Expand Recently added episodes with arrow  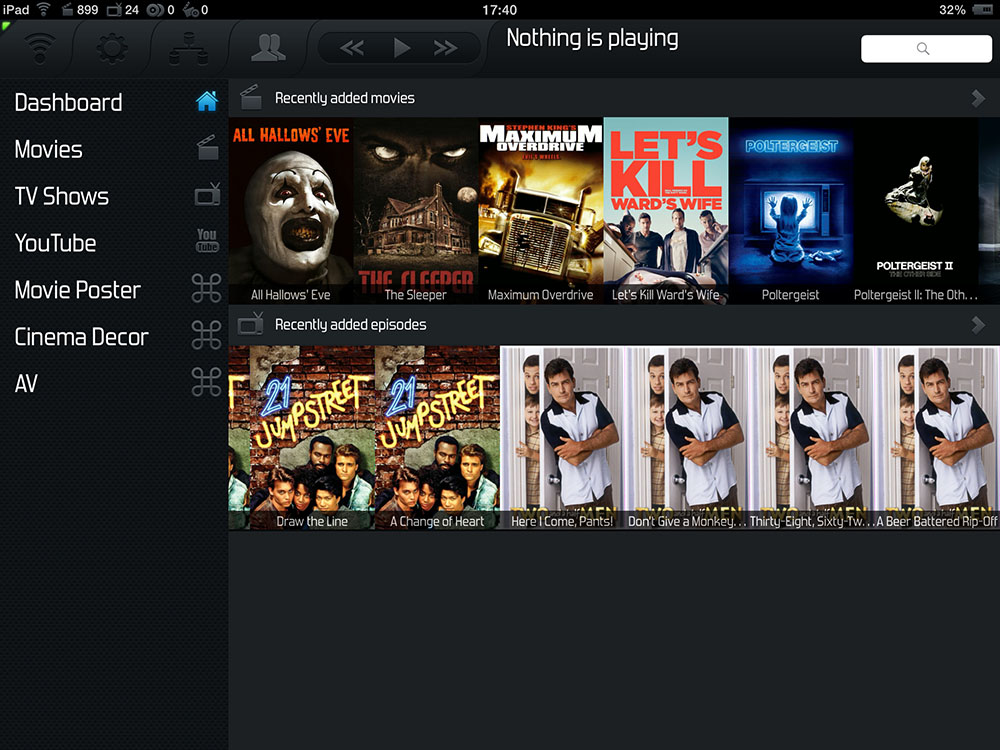(978, 325)
